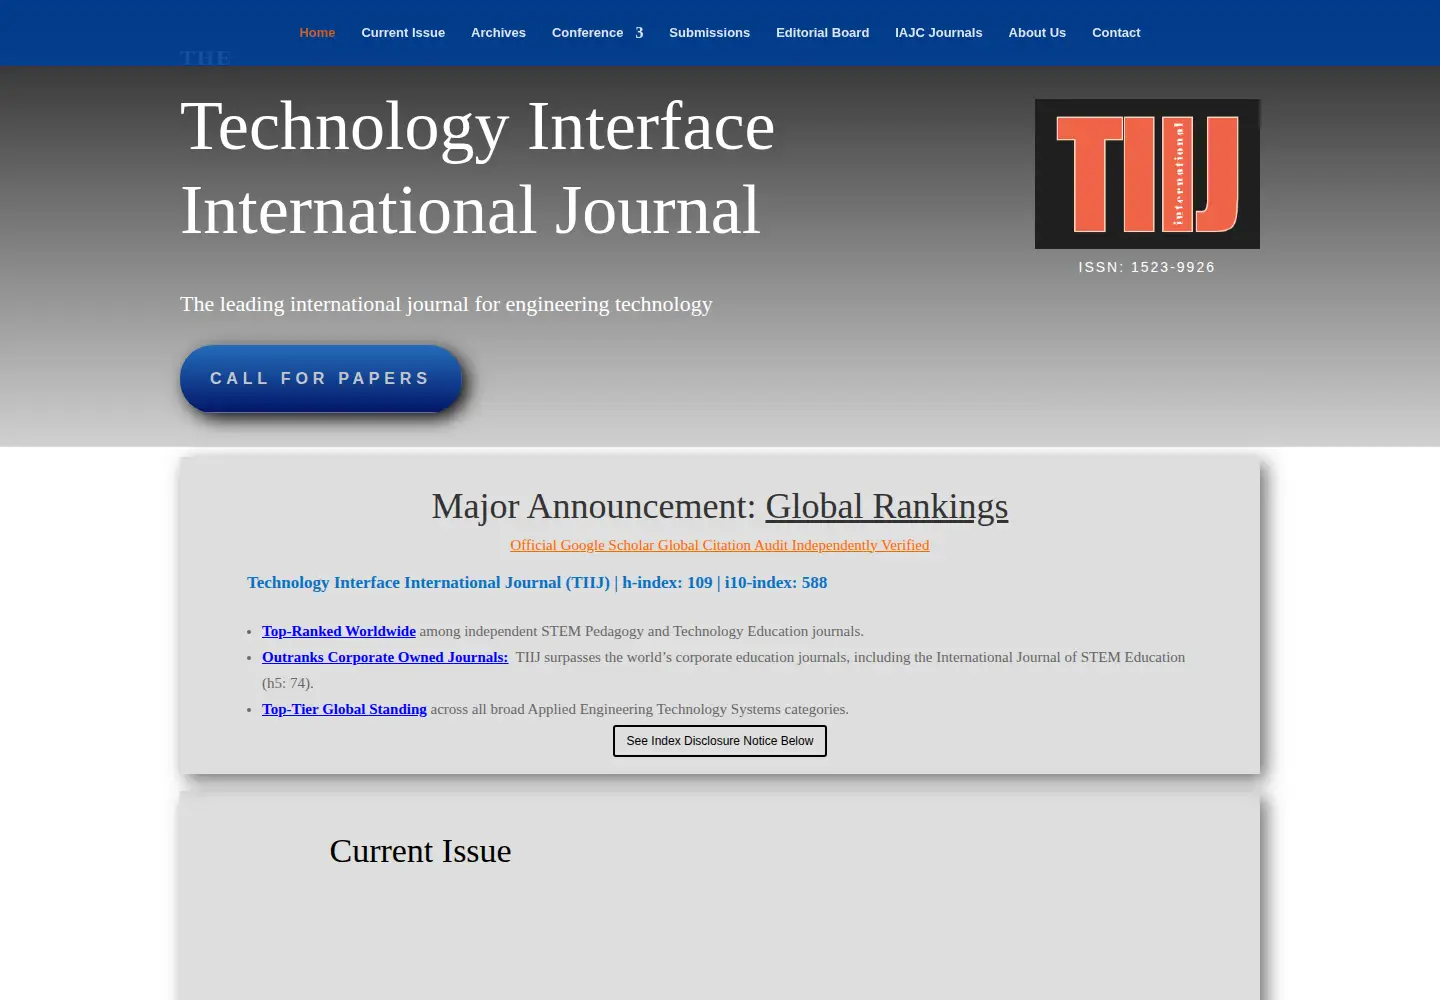
Task: Open the Outranks Corporate Owned Journals link
Action: [x=385, y=657]
